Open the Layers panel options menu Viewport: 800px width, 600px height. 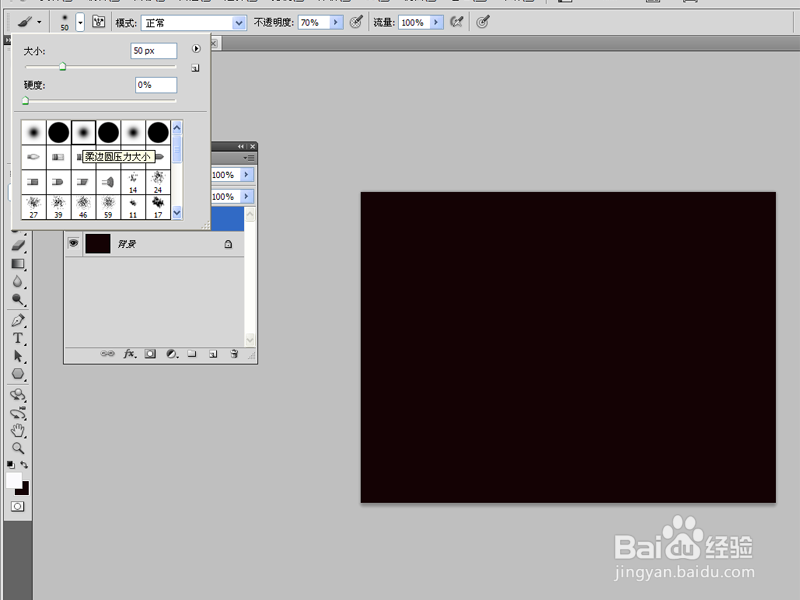[249, 158]
